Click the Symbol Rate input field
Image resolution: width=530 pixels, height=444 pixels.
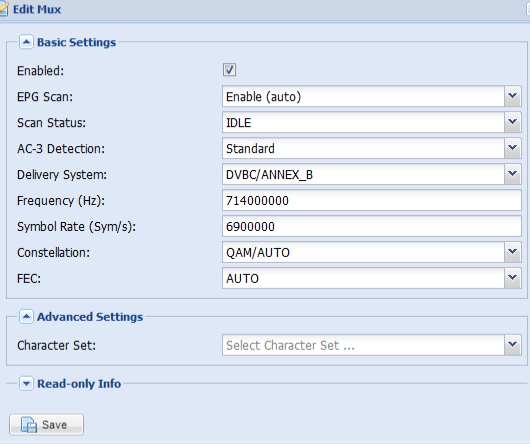click(x=372, y=226)
